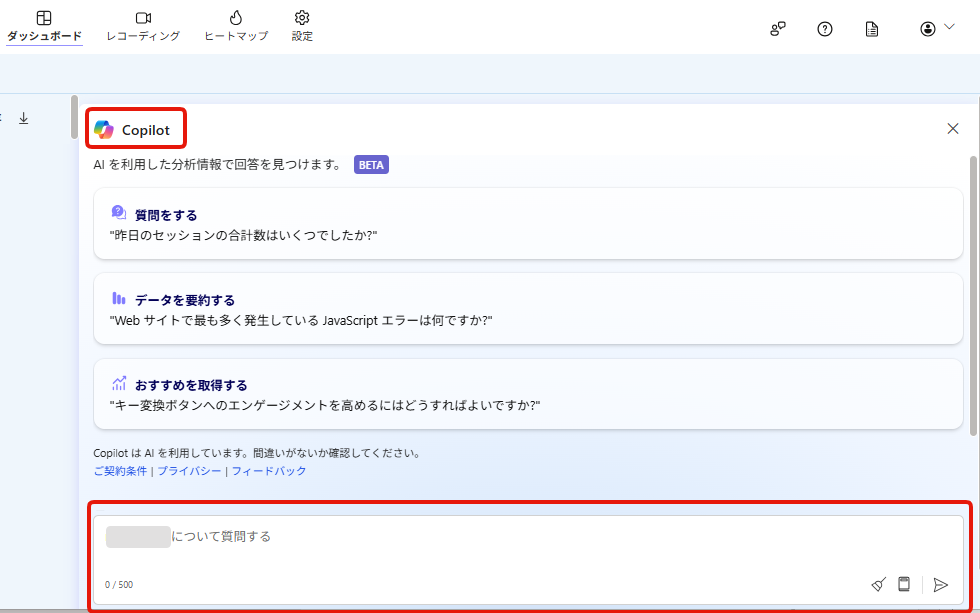Go to the 設定 tab

(302, 26)
